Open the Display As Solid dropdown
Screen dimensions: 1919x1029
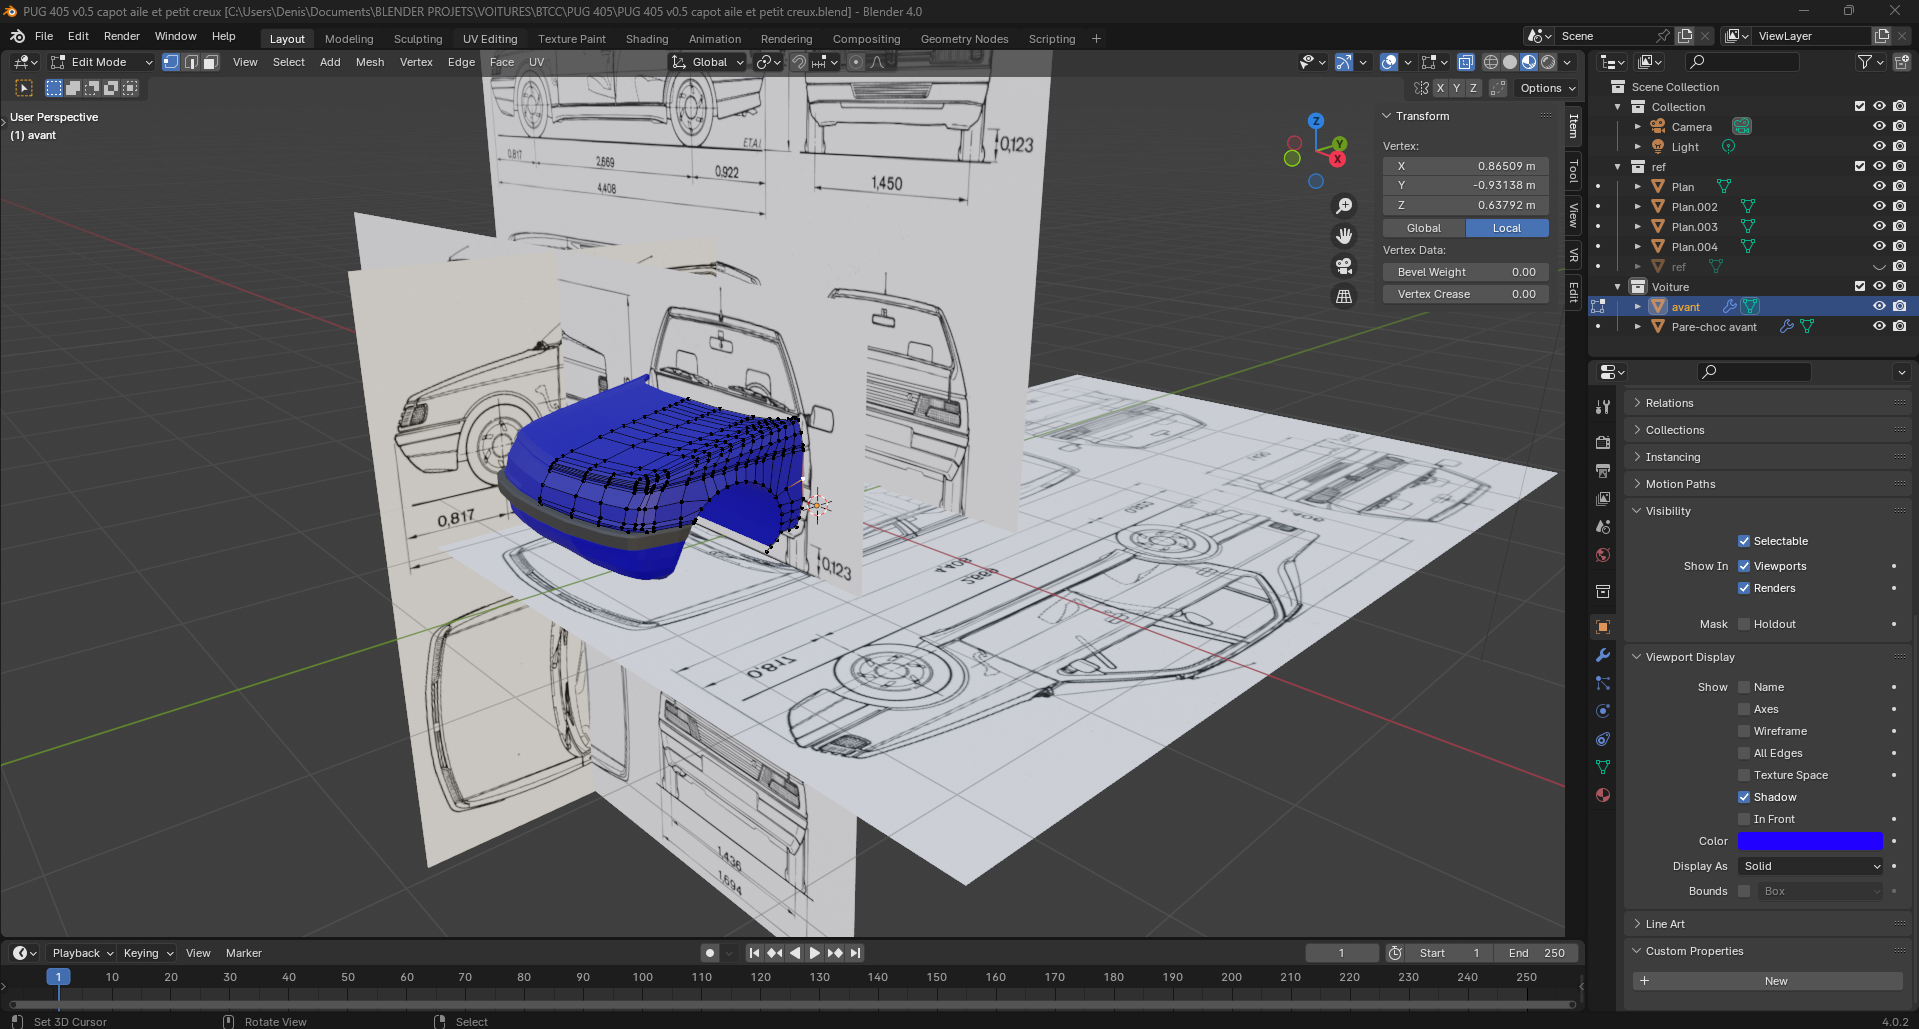coord(1810,866)
